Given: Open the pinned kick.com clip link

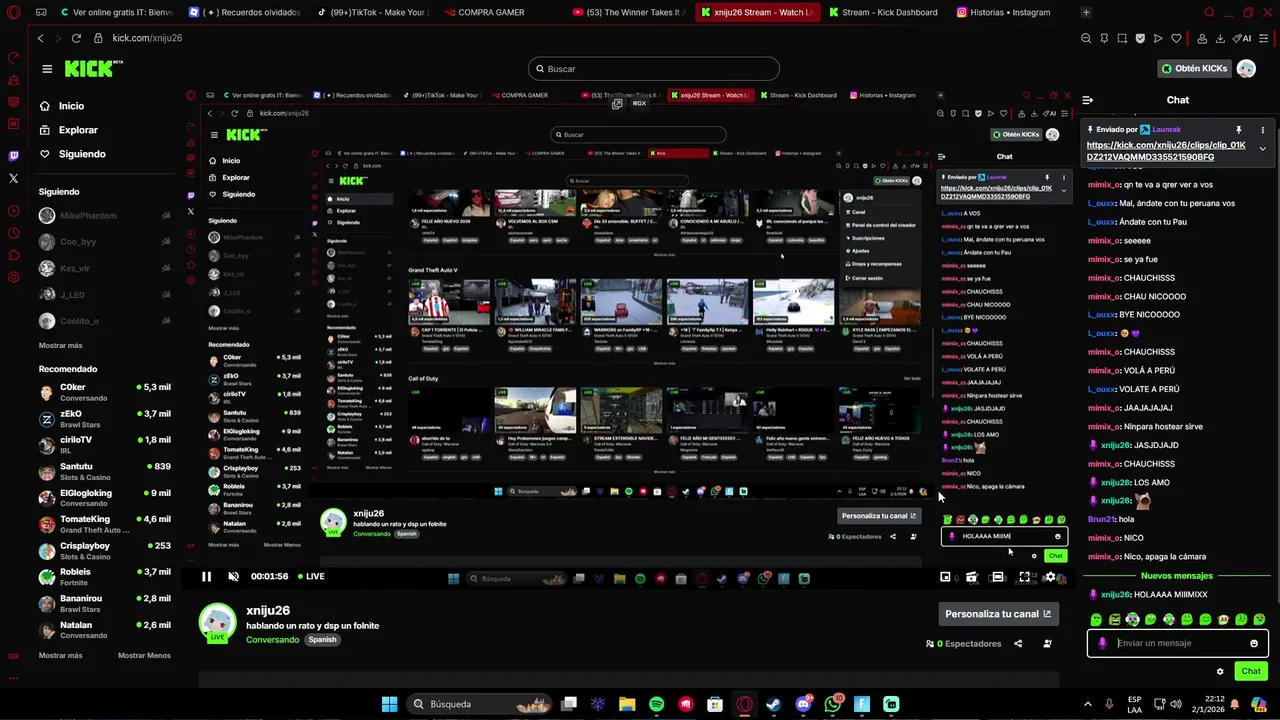Looking at the screenshot, I should click(x=1166, y=151).
